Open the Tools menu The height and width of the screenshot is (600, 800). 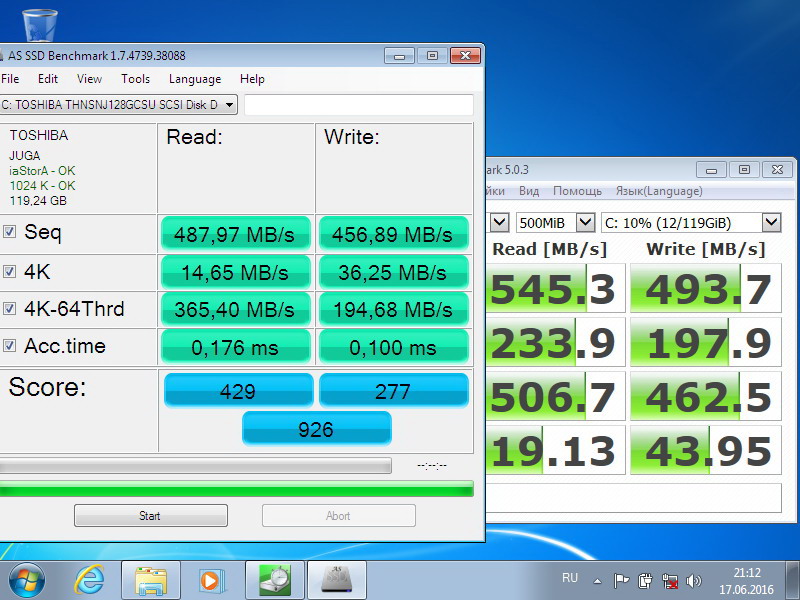coord(135,79)
